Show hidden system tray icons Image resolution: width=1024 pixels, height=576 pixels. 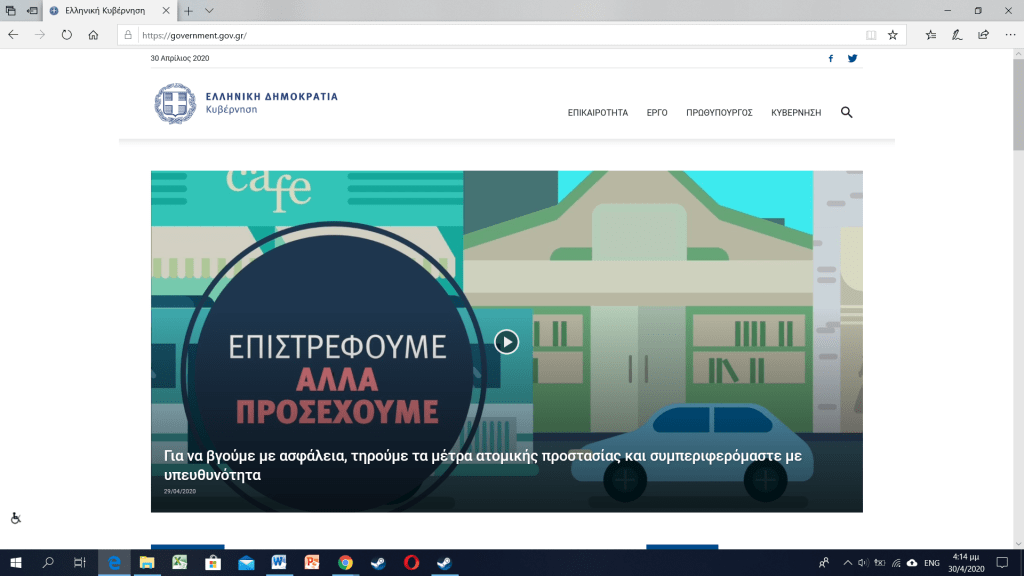click(x=848, y=563)
